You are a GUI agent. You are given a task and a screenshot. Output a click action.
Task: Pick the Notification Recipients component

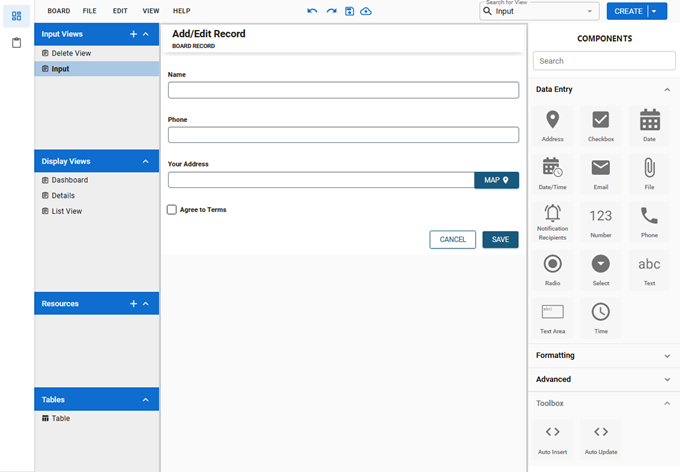point(552,221)
